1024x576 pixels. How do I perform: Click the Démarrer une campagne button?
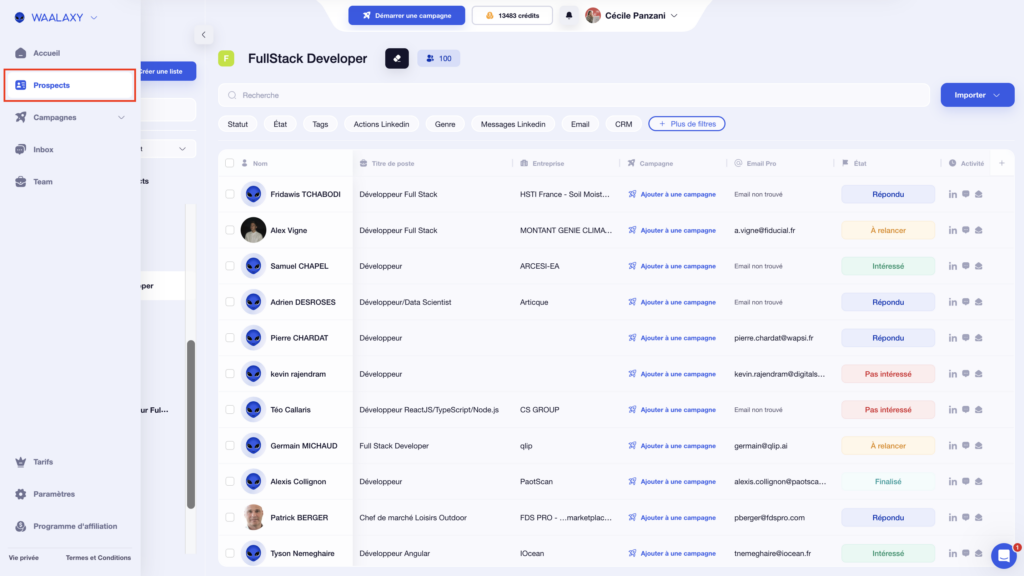tap(406, 15)
